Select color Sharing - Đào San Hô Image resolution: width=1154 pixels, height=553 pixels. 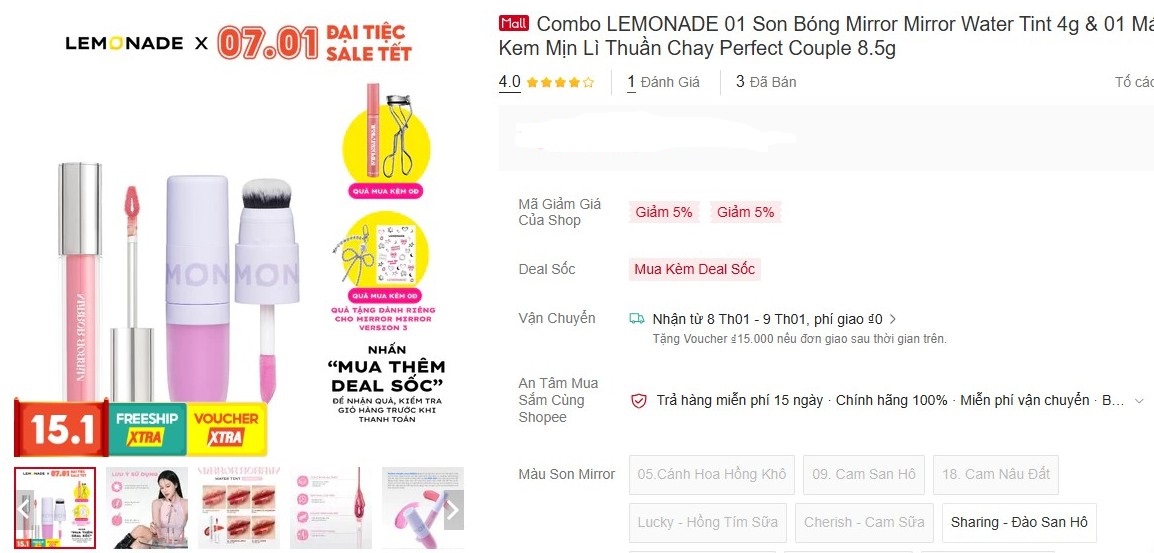(1018, 522)
